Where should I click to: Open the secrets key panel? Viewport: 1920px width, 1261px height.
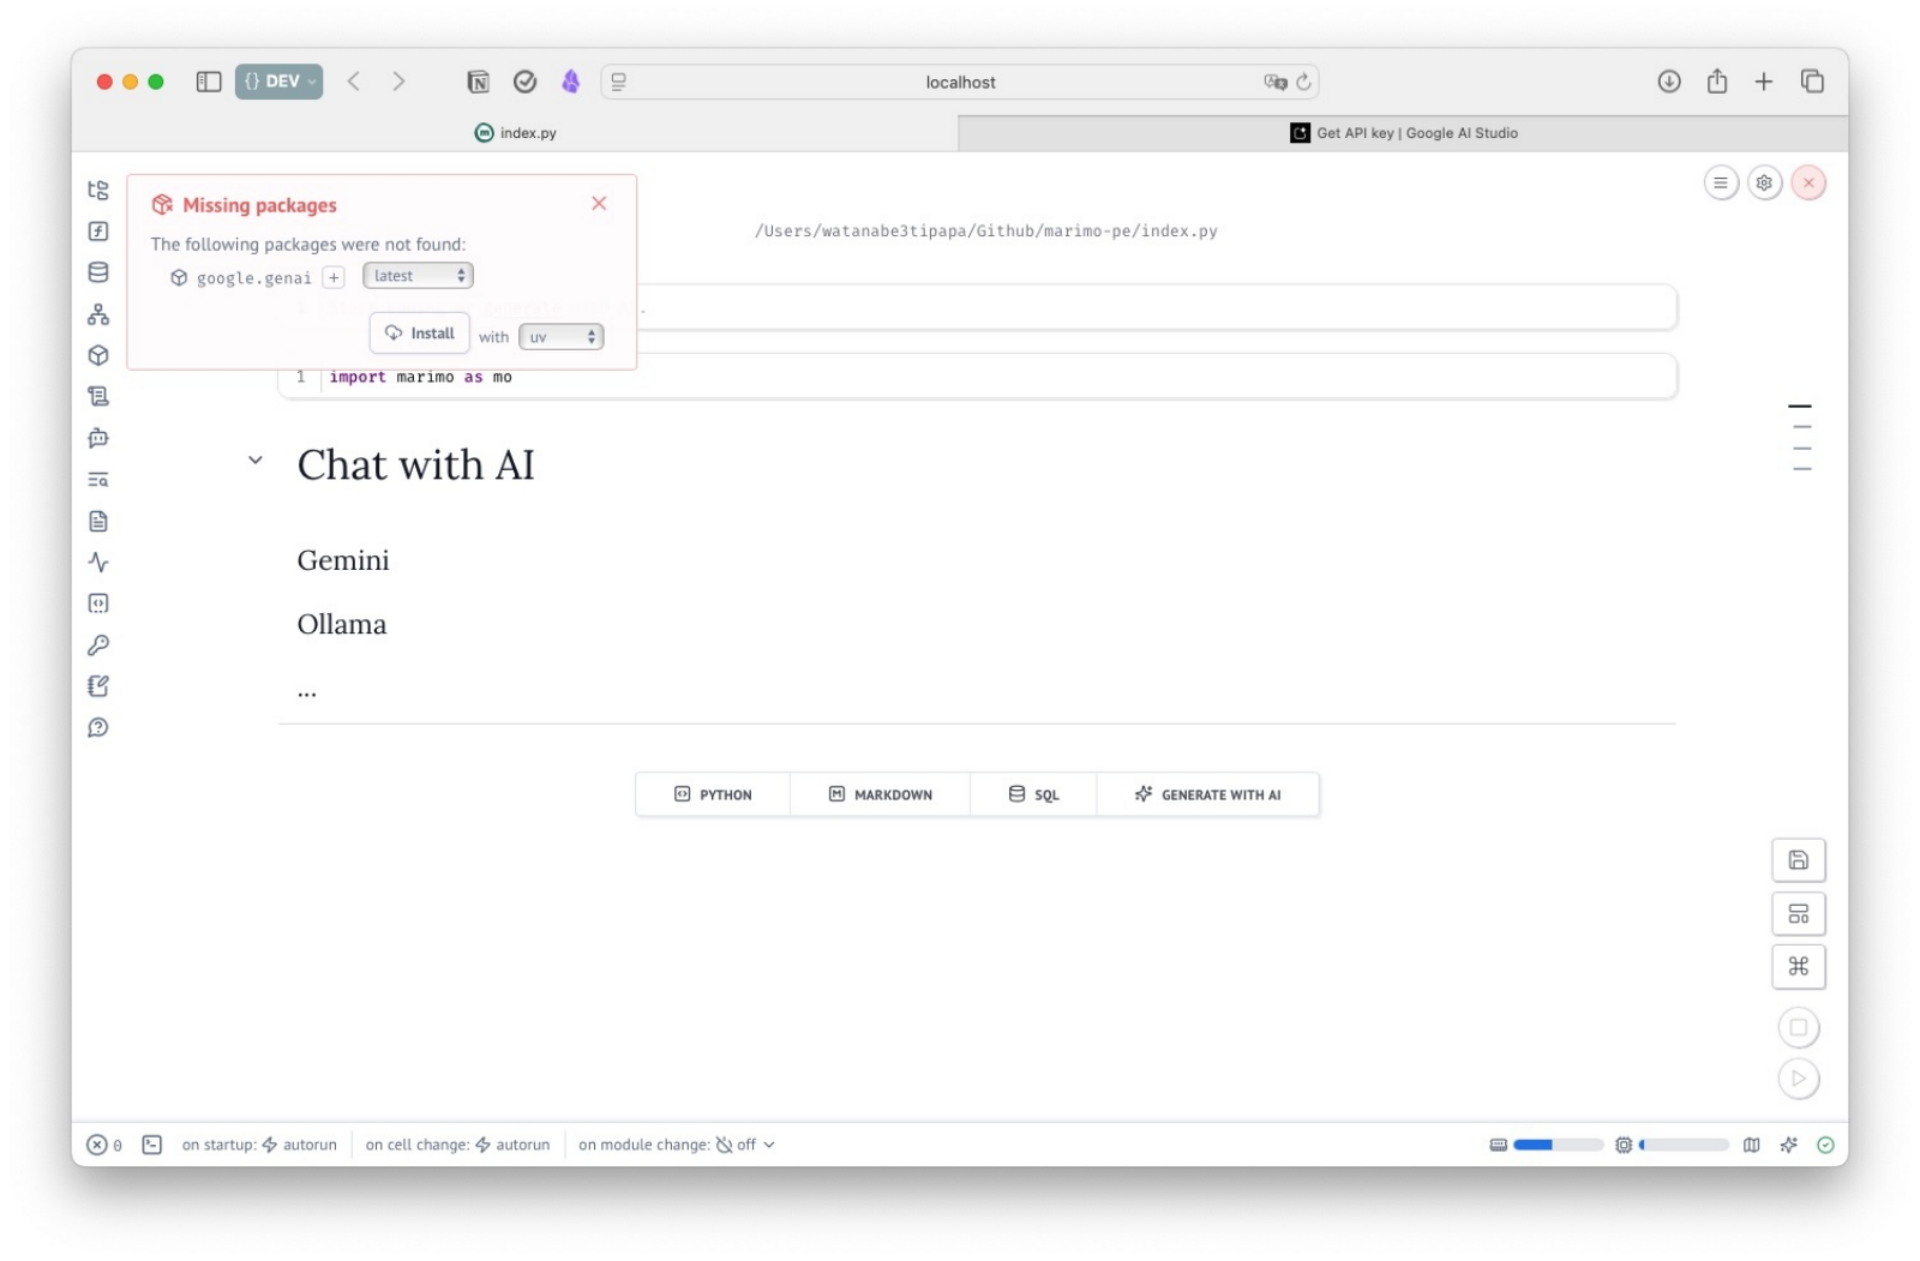point(98,645)
